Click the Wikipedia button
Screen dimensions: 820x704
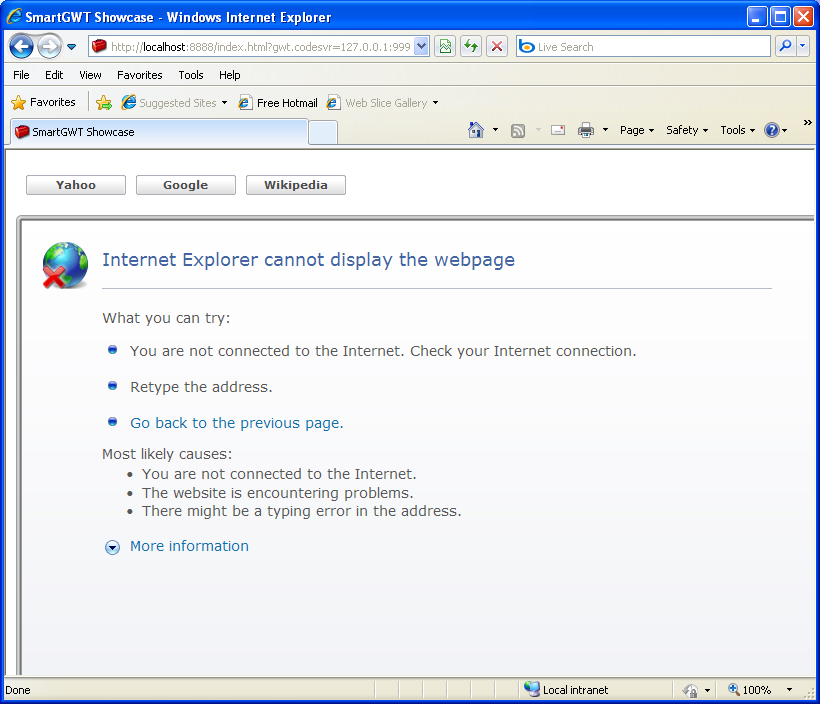[296, 185]
